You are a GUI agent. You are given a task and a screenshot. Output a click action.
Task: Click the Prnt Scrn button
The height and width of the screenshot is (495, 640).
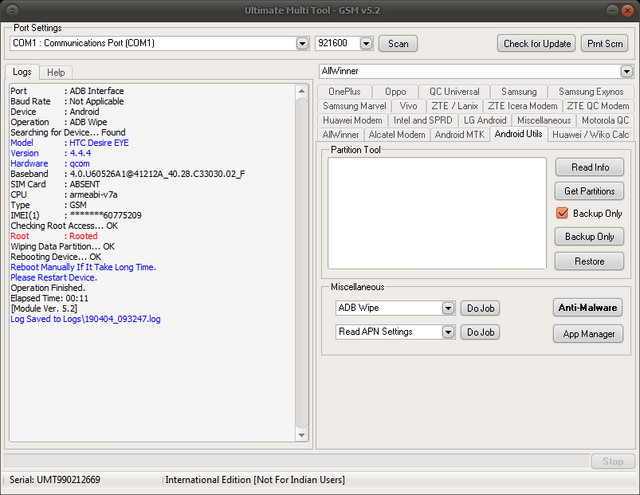[x=604, y=44]
